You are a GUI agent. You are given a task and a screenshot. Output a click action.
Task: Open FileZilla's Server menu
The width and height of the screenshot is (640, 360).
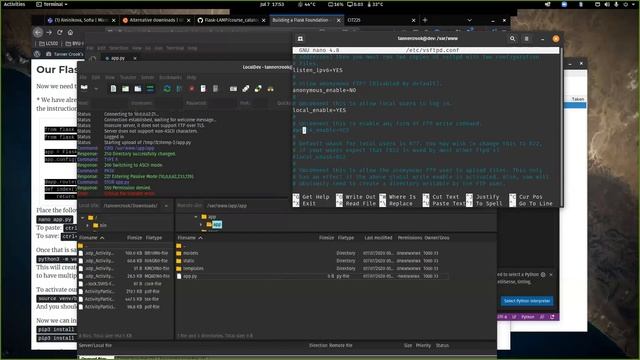tap(147, 77)
